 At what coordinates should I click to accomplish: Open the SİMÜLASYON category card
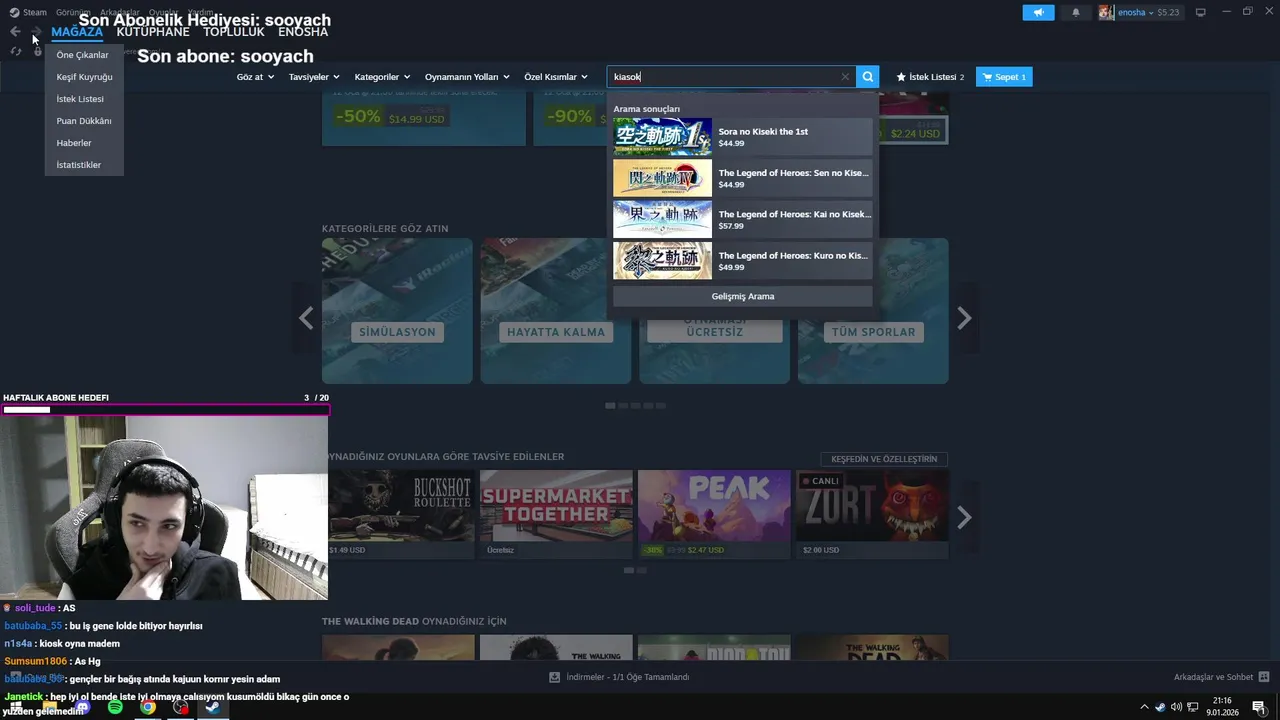397,311
